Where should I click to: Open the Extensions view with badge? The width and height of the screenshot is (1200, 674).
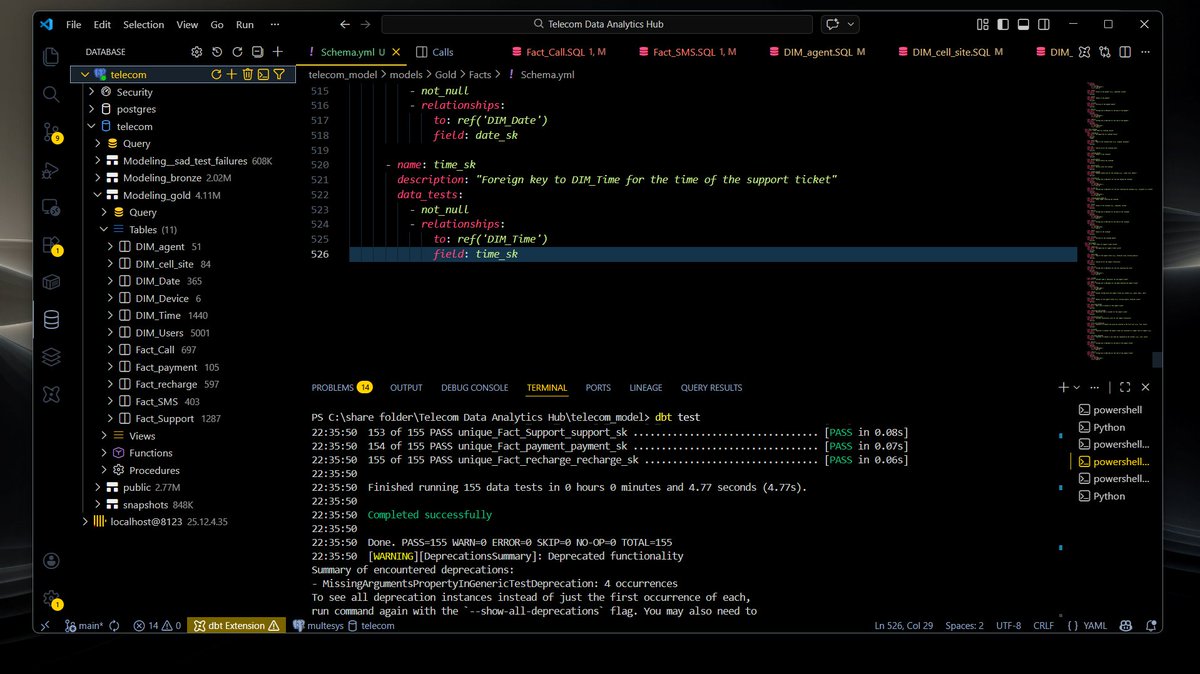pos(51,245)
